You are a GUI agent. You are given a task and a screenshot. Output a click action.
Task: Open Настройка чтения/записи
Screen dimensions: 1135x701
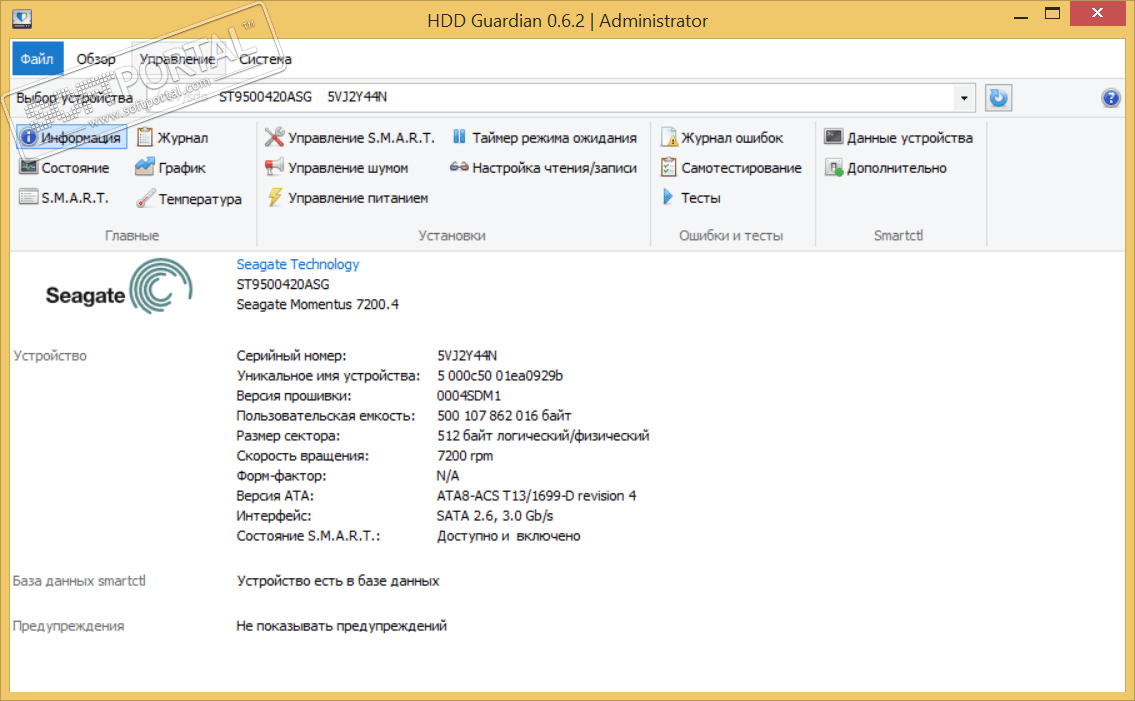(x=543, y=168)
